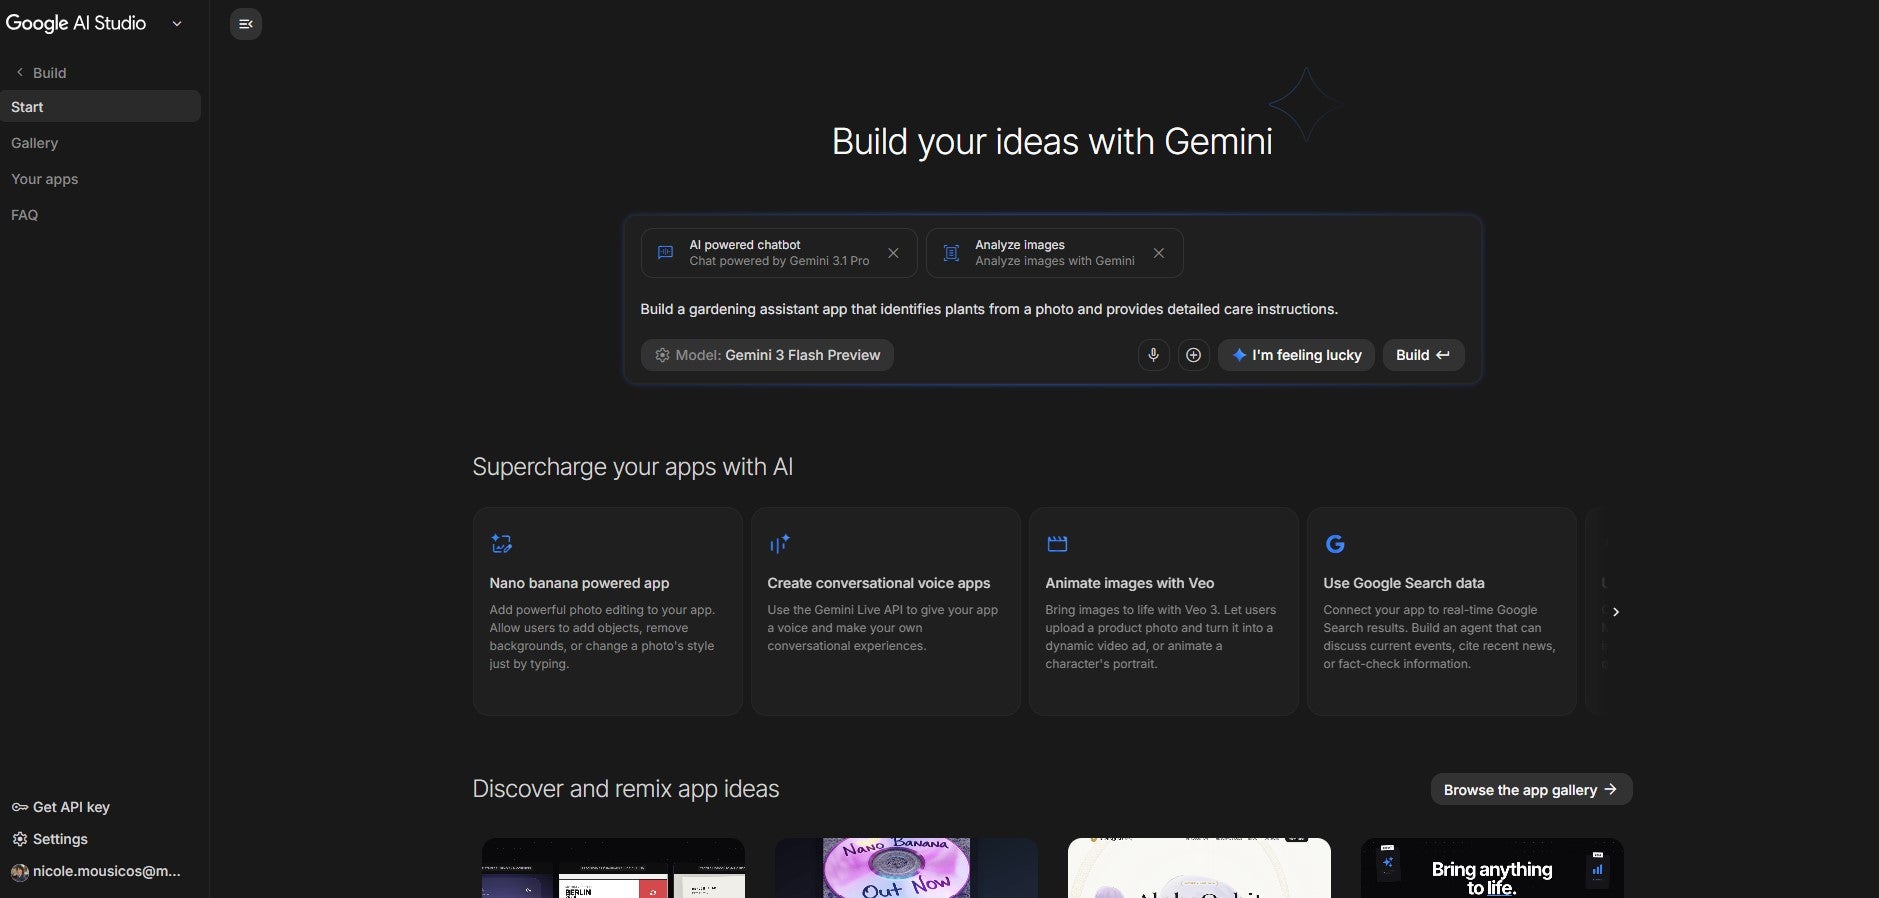Click the I'm feeling lucky button
Image resolution: width=1879 pixels, height=898 pixels.
tap(1296, 355)
